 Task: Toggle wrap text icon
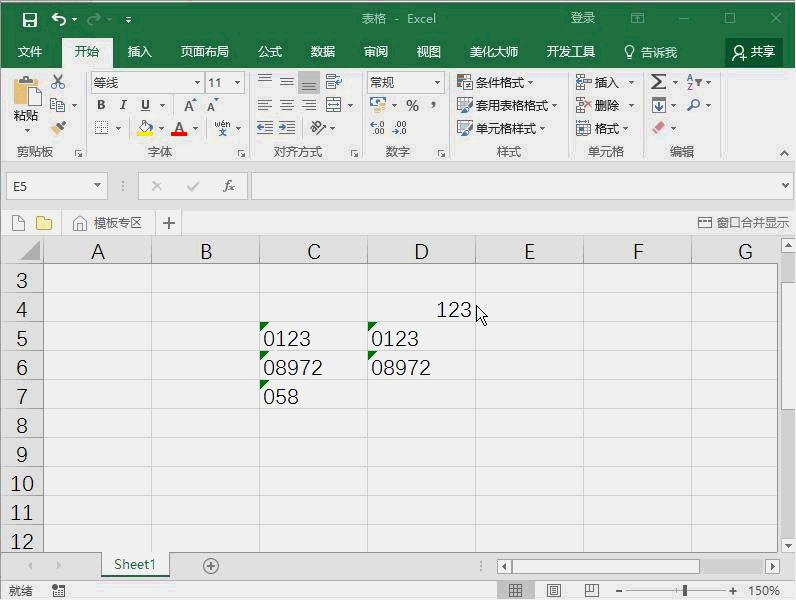(x=334, y=82)
